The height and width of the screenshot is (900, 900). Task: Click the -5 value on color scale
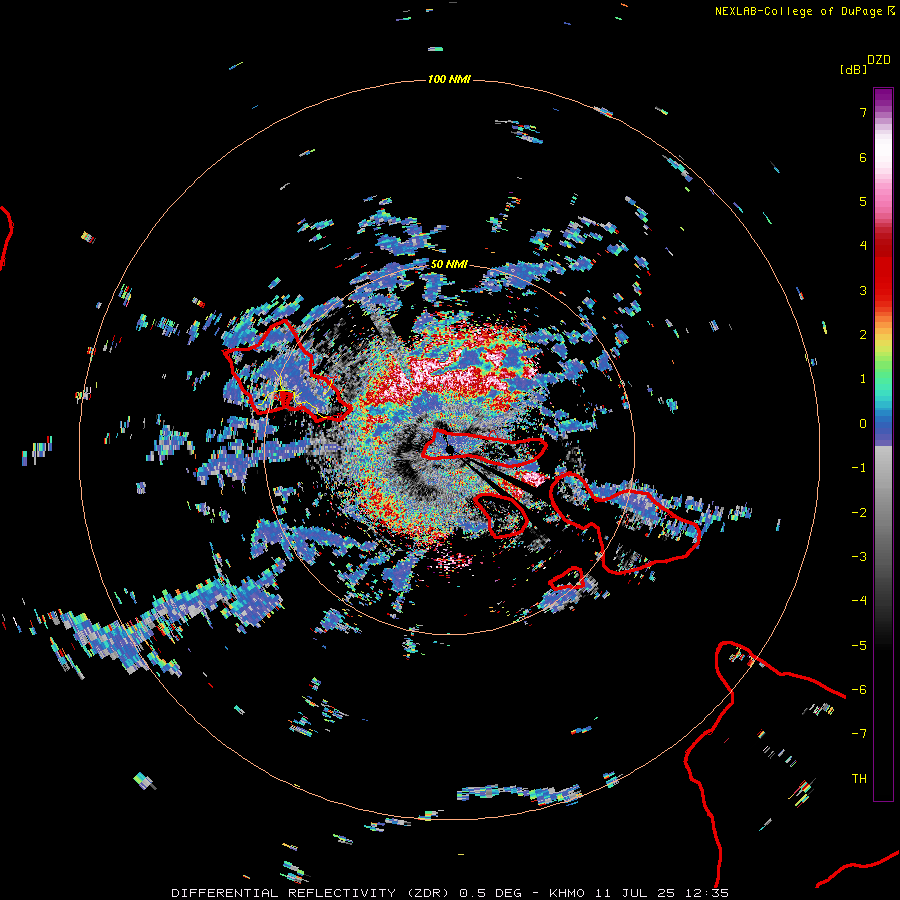(859, 646)
